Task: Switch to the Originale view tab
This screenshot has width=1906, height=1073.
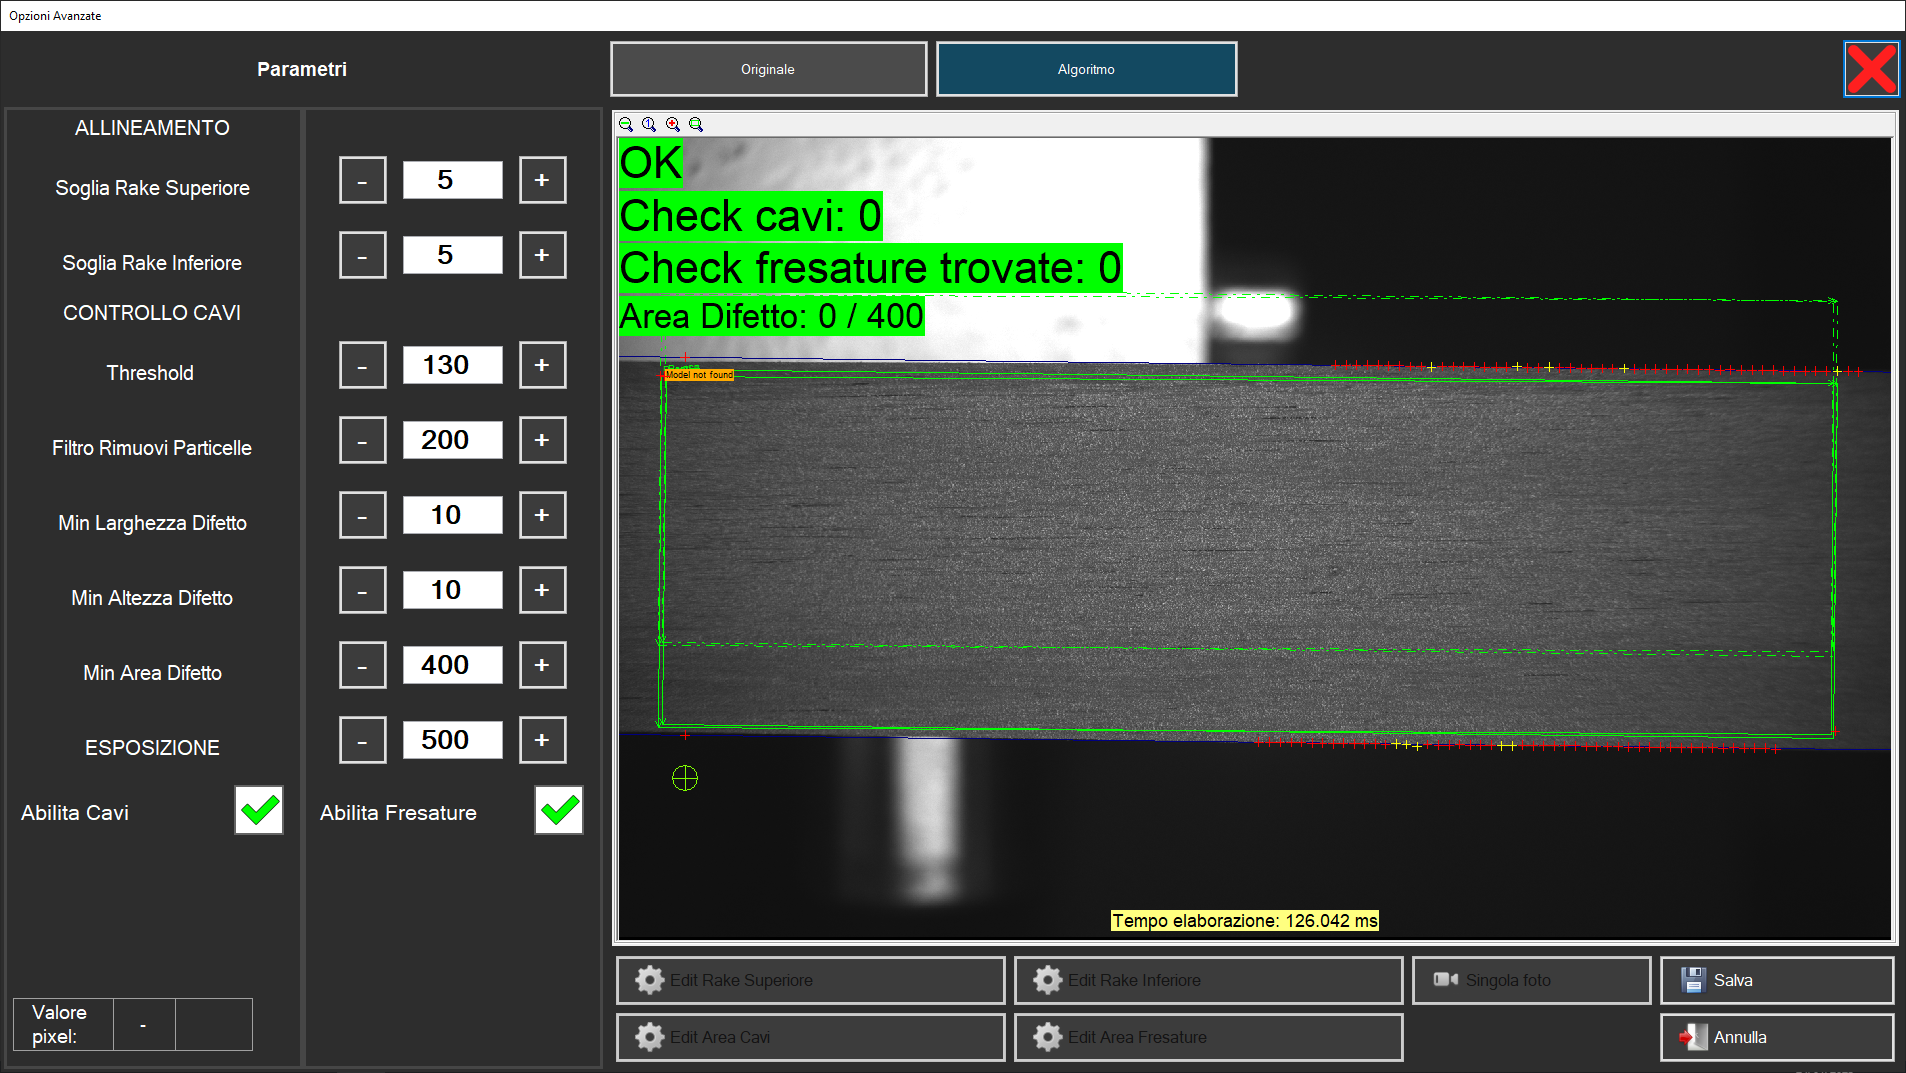Action: pos(768,69)
